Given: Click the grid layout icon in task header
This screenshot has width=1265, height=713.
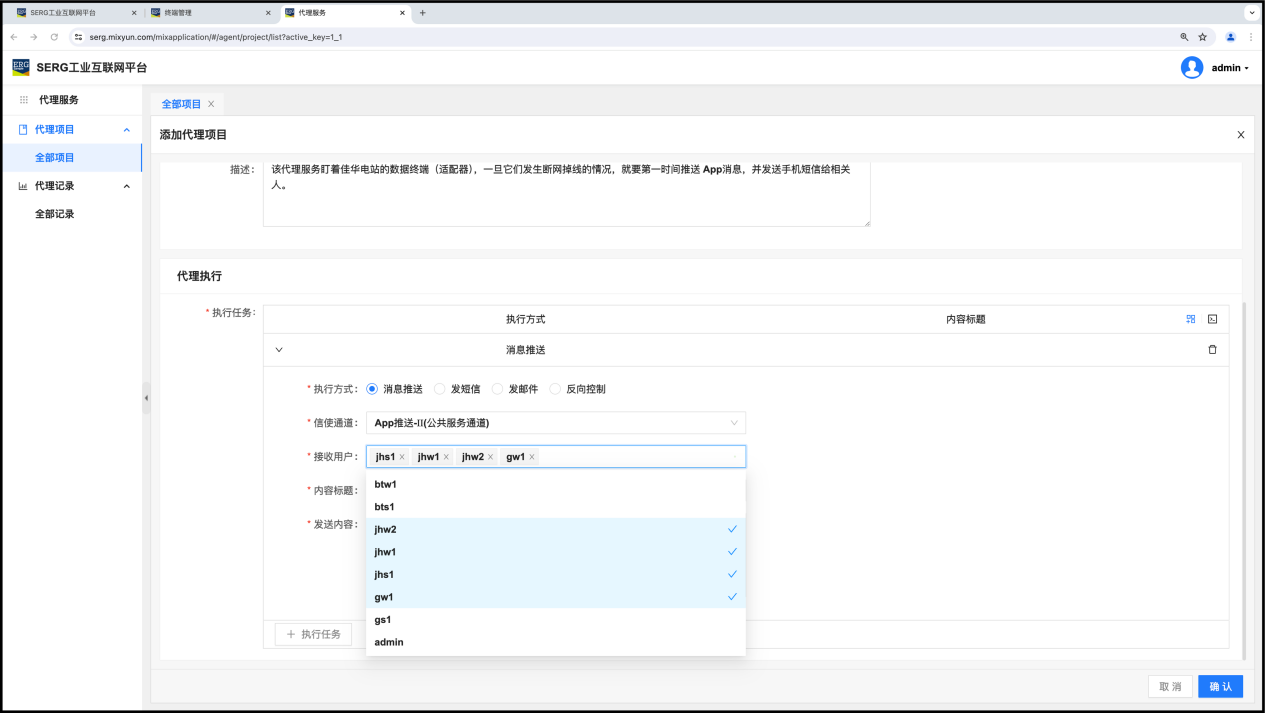Looking at the screenshot, I should 1191,319.
